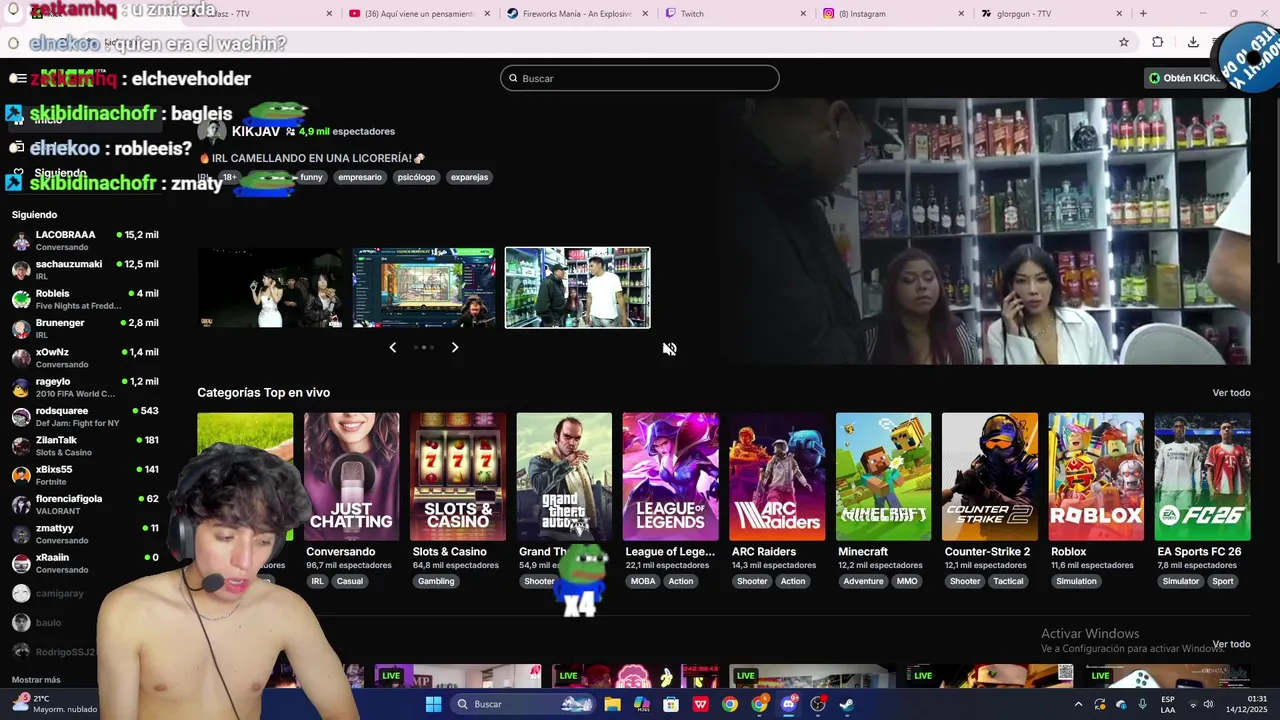Open Ver todo for top categories
The image size is (1280, 720).
(x=1231, y=393)
